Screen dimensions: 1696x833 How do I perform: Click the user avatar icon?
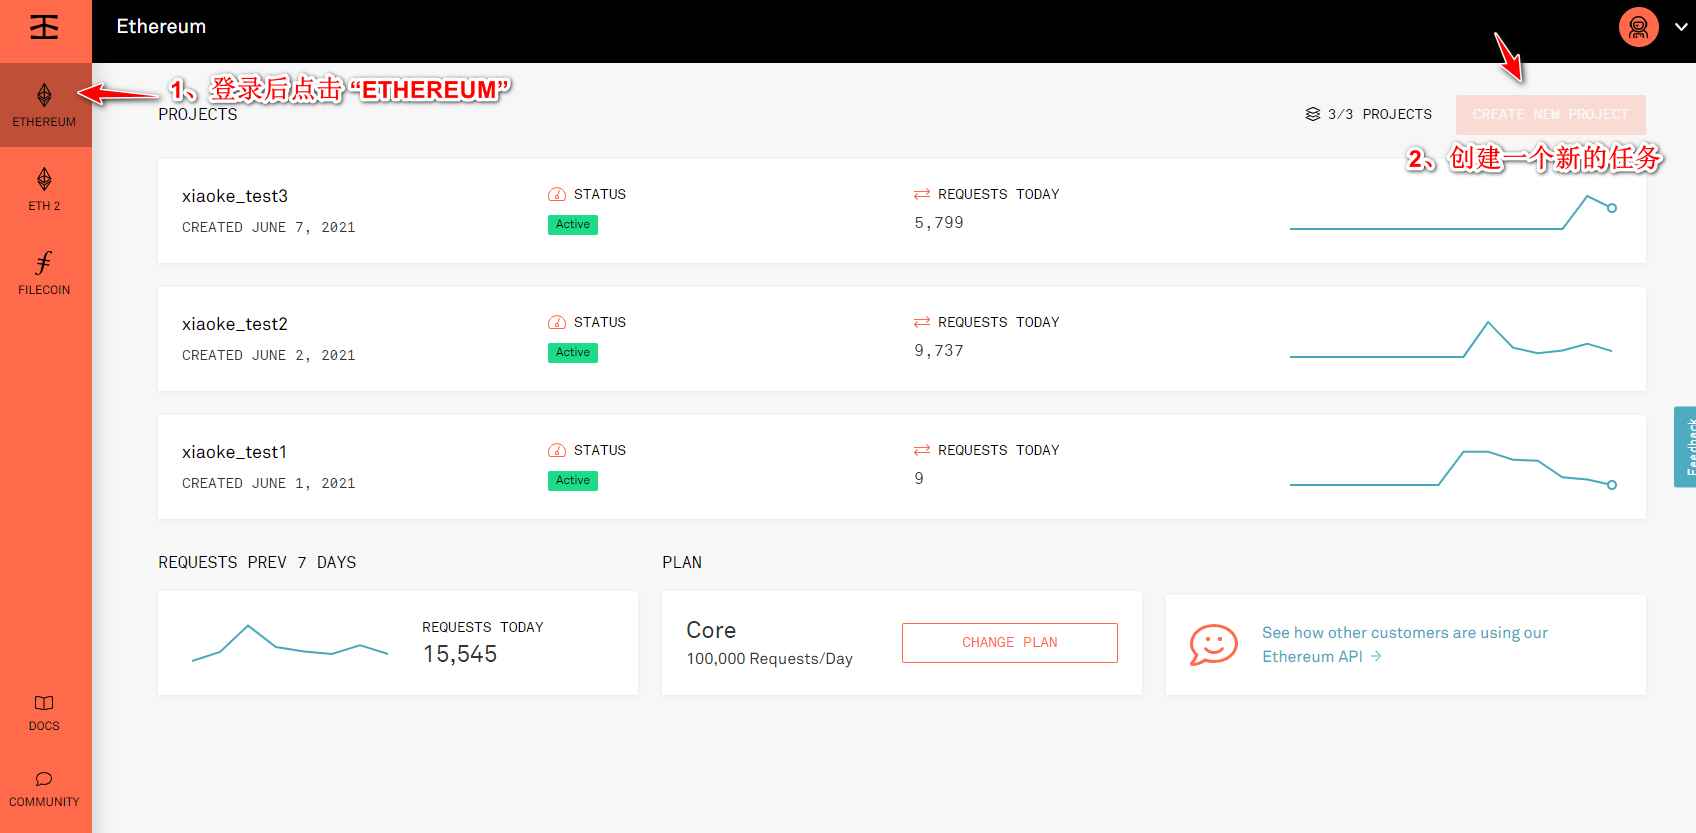(1638, 27)
